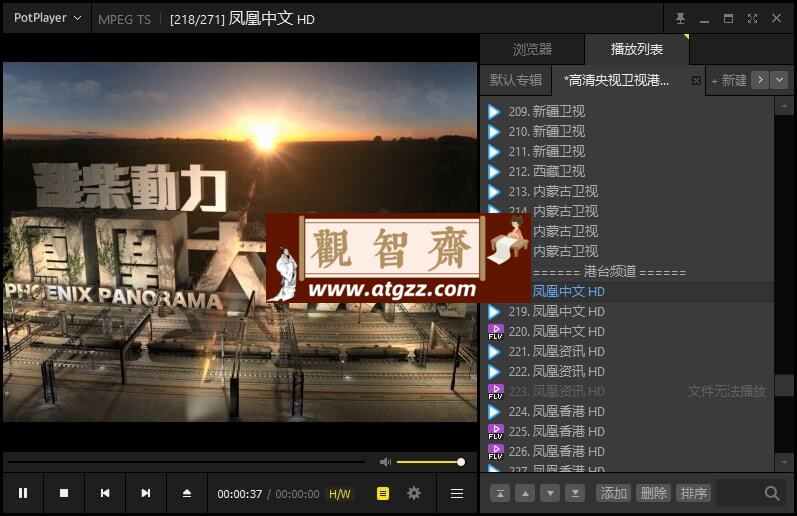The image size is (797, 516).
Task: Toggle the yellow playlist panel button
Action: [383, 493]
